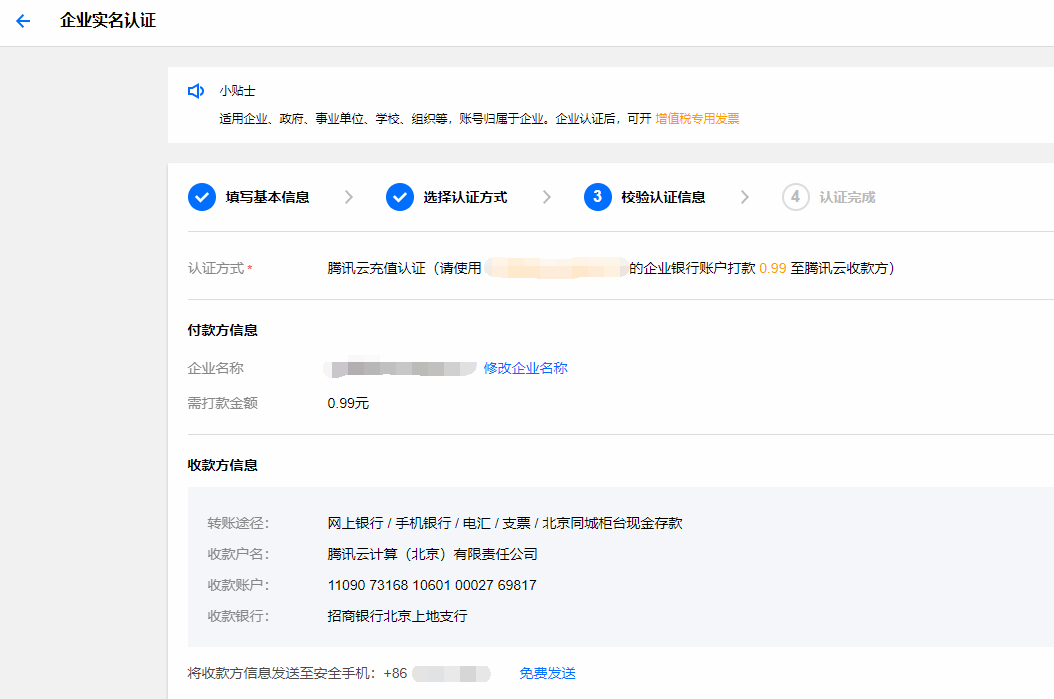The height and width of the screenshot is (699, 1054).
Task: Click chevron after 选择认证方式
Action: click(546, 197)
